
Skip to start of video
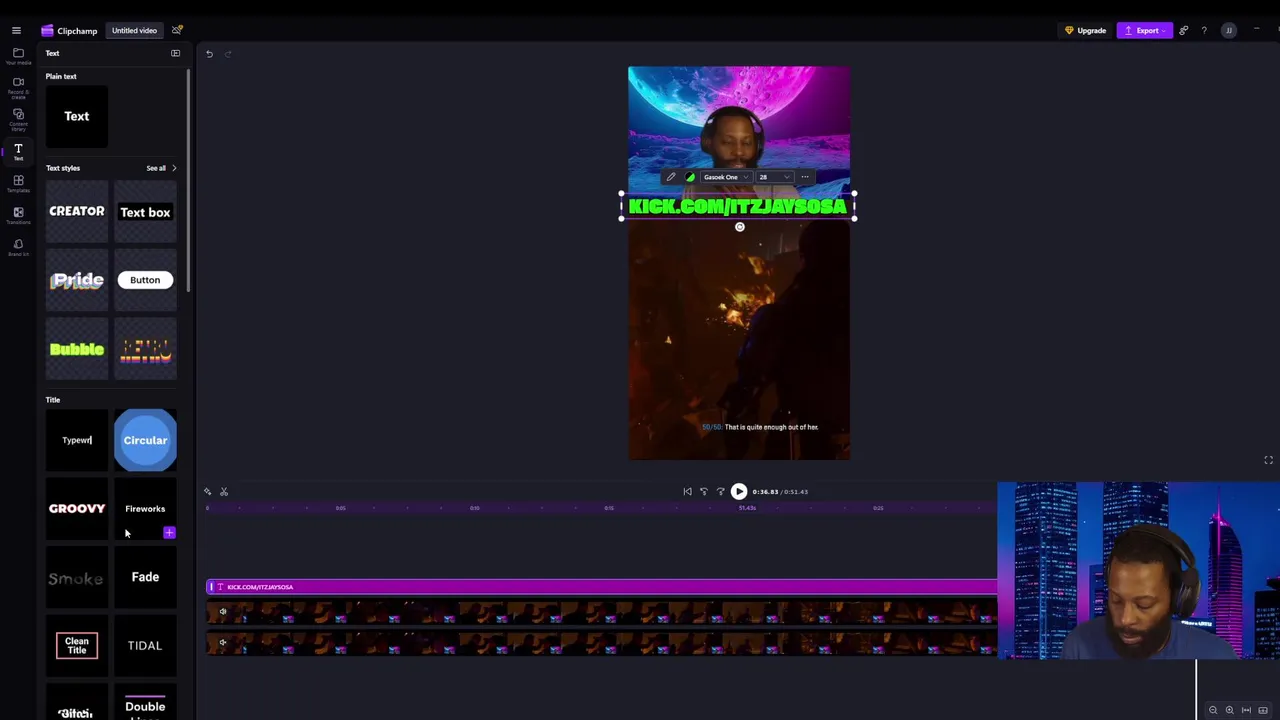(687, 492)
